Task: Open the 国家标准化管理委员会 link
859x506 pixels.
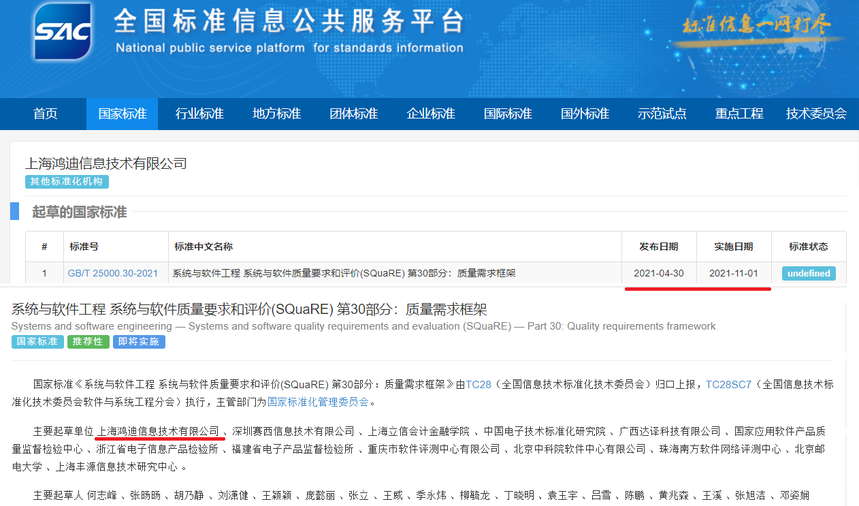Action: pos(318,402)
